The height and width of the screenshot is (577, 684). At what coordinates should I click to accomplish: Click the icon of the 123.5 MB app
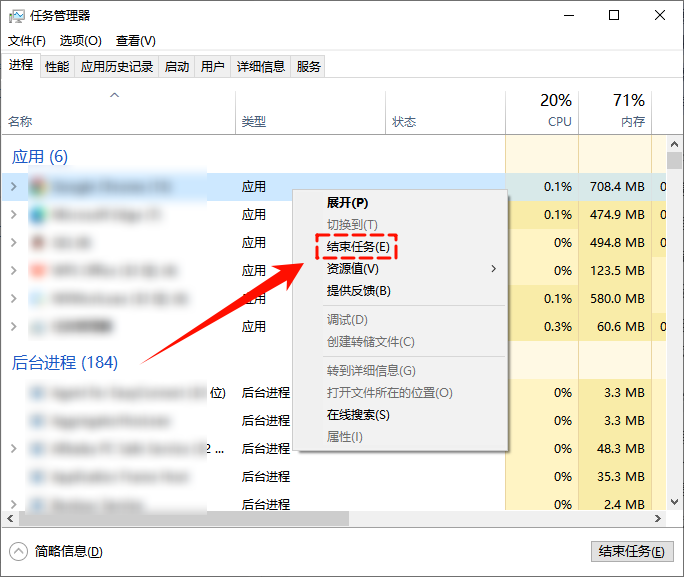tap(38, 270)
